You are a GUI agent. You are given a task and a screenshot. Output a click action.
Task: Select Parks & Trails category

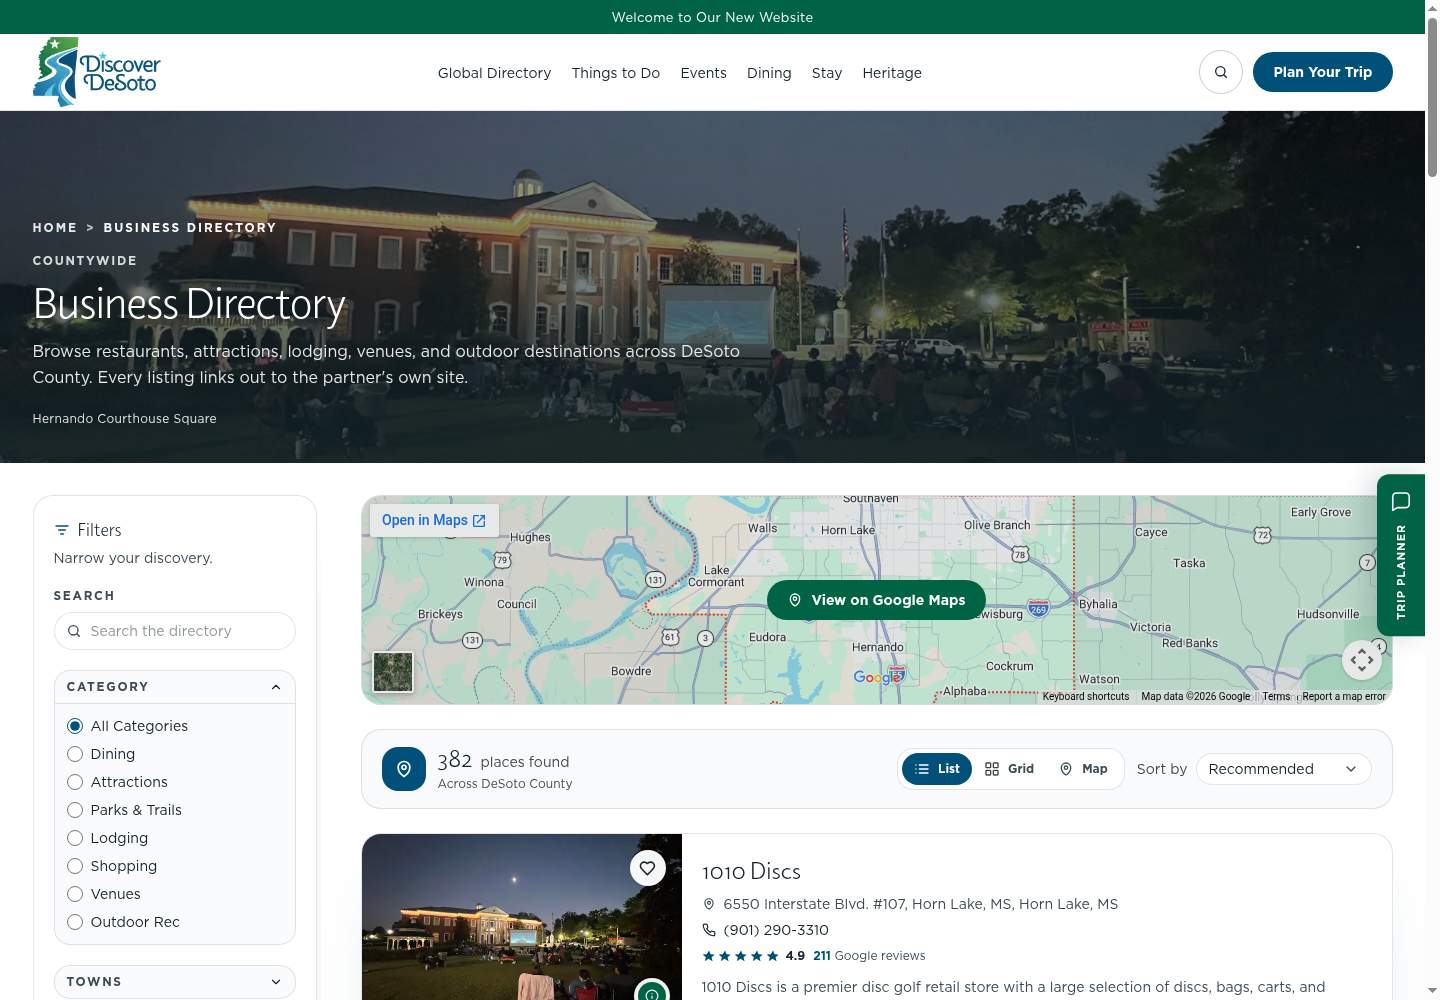point(75,810)
